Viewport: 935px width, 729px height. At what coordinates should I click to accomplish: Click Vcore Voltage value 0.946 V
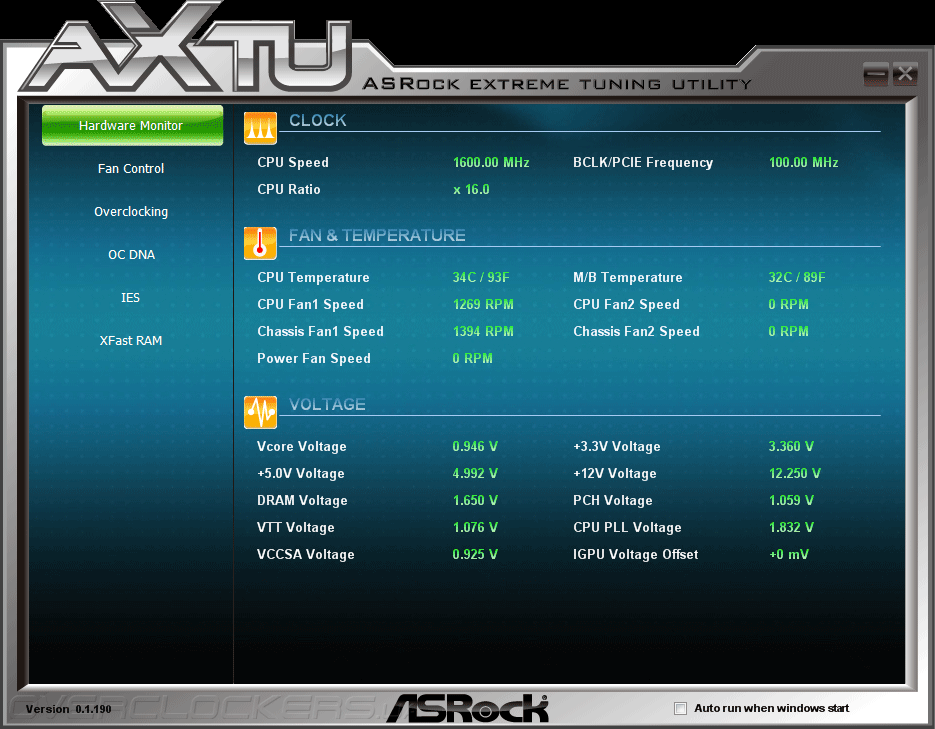(x=475, y=446)
